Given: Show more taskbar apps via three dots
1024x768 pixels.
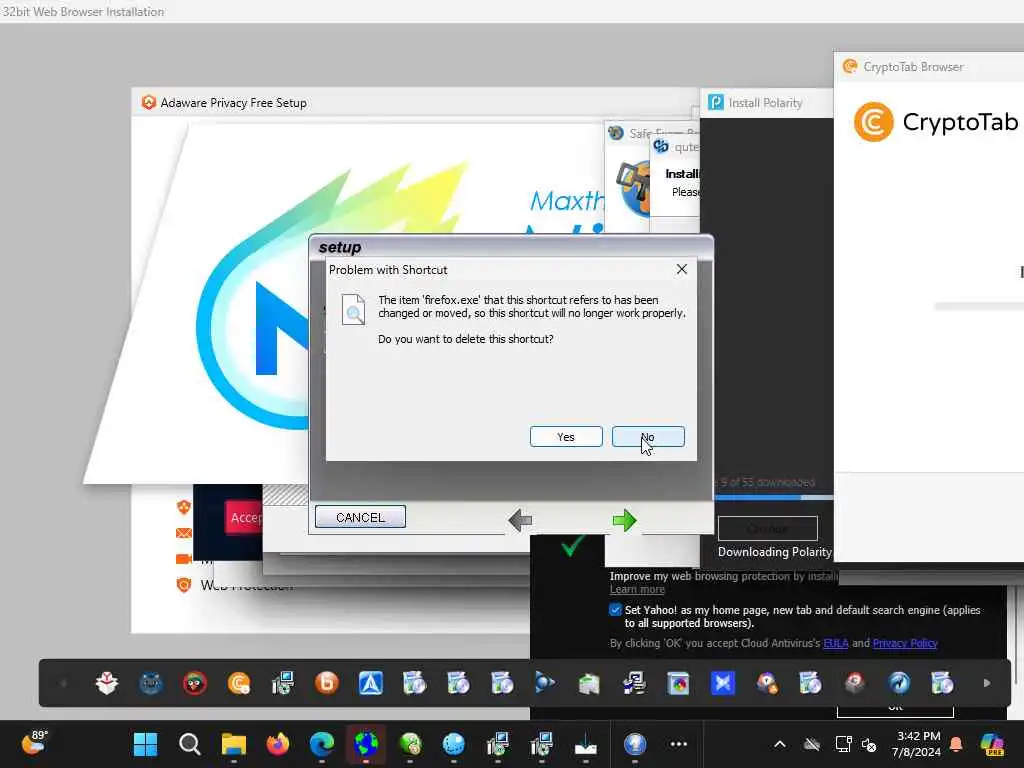Looking at the screenshot, I should coord(679,744).
